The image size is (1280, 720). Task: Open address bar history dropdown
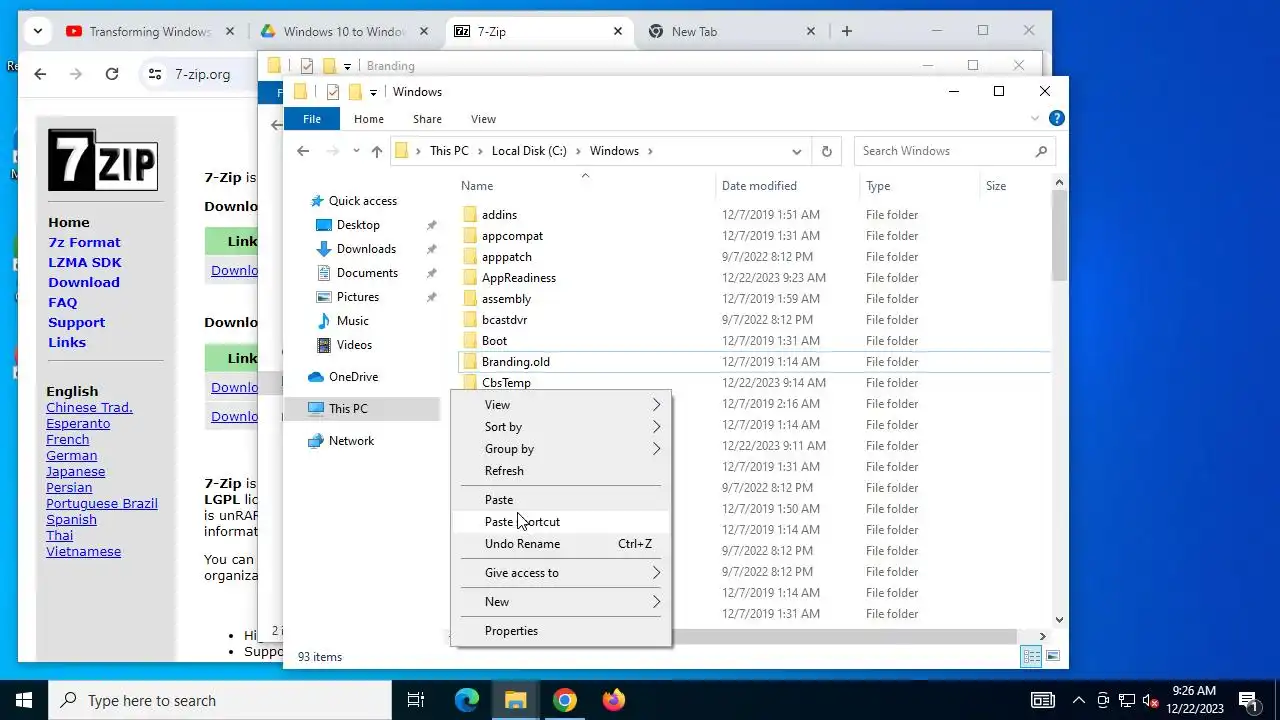point(797,151)
